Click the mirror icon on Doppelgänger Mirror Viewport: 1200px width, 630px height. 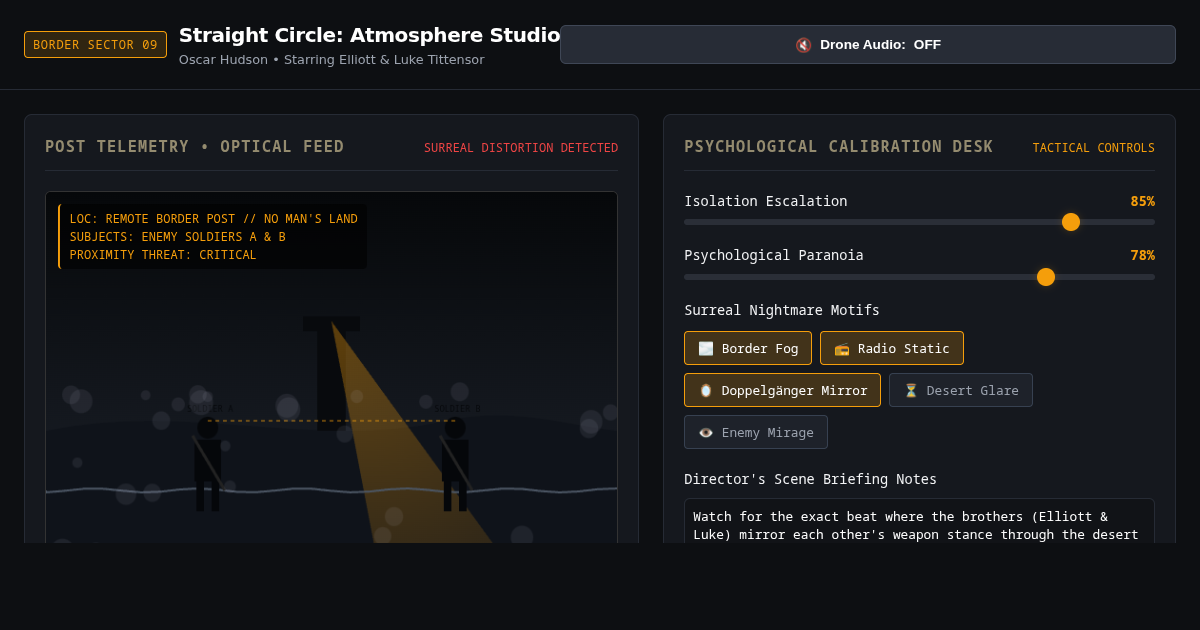(706, 390)
